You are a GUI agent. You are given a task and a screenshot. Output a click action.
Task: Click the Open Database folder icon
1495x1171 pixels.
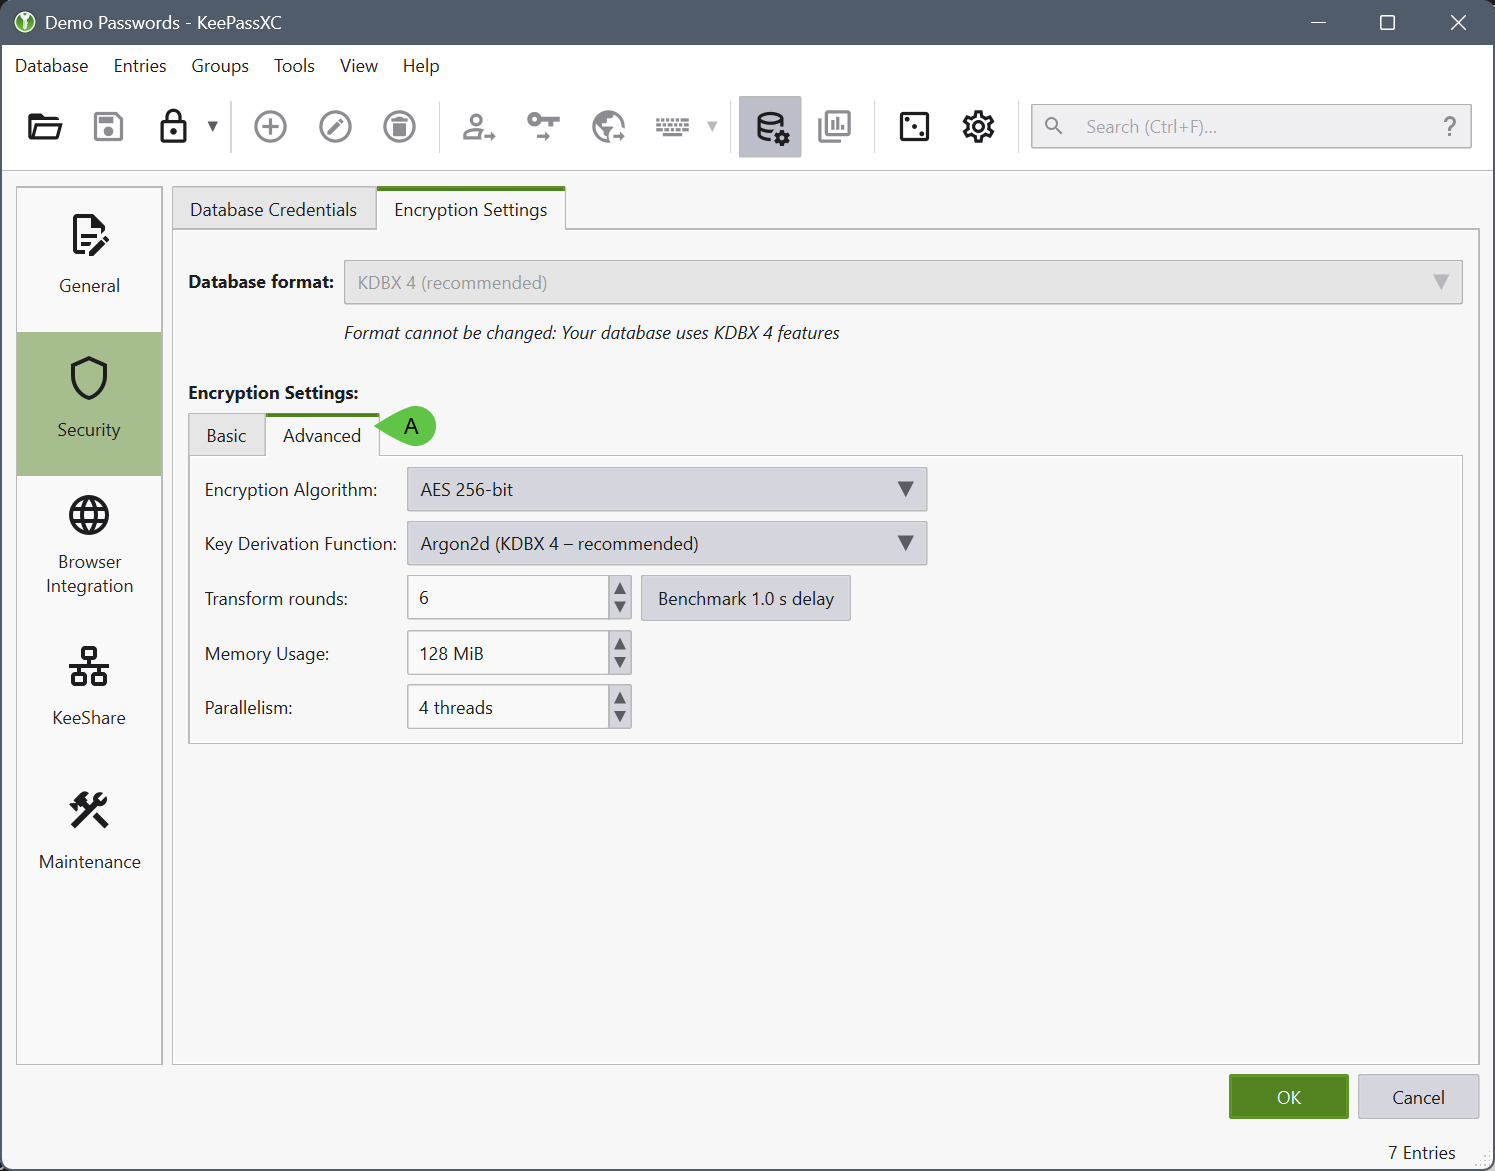coord(45,127)
